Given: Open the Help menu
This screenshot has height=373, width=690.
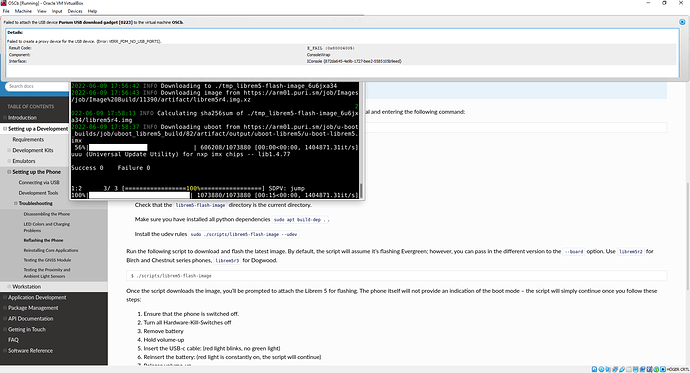Looking at the screenshot, I should click(92, 11).
